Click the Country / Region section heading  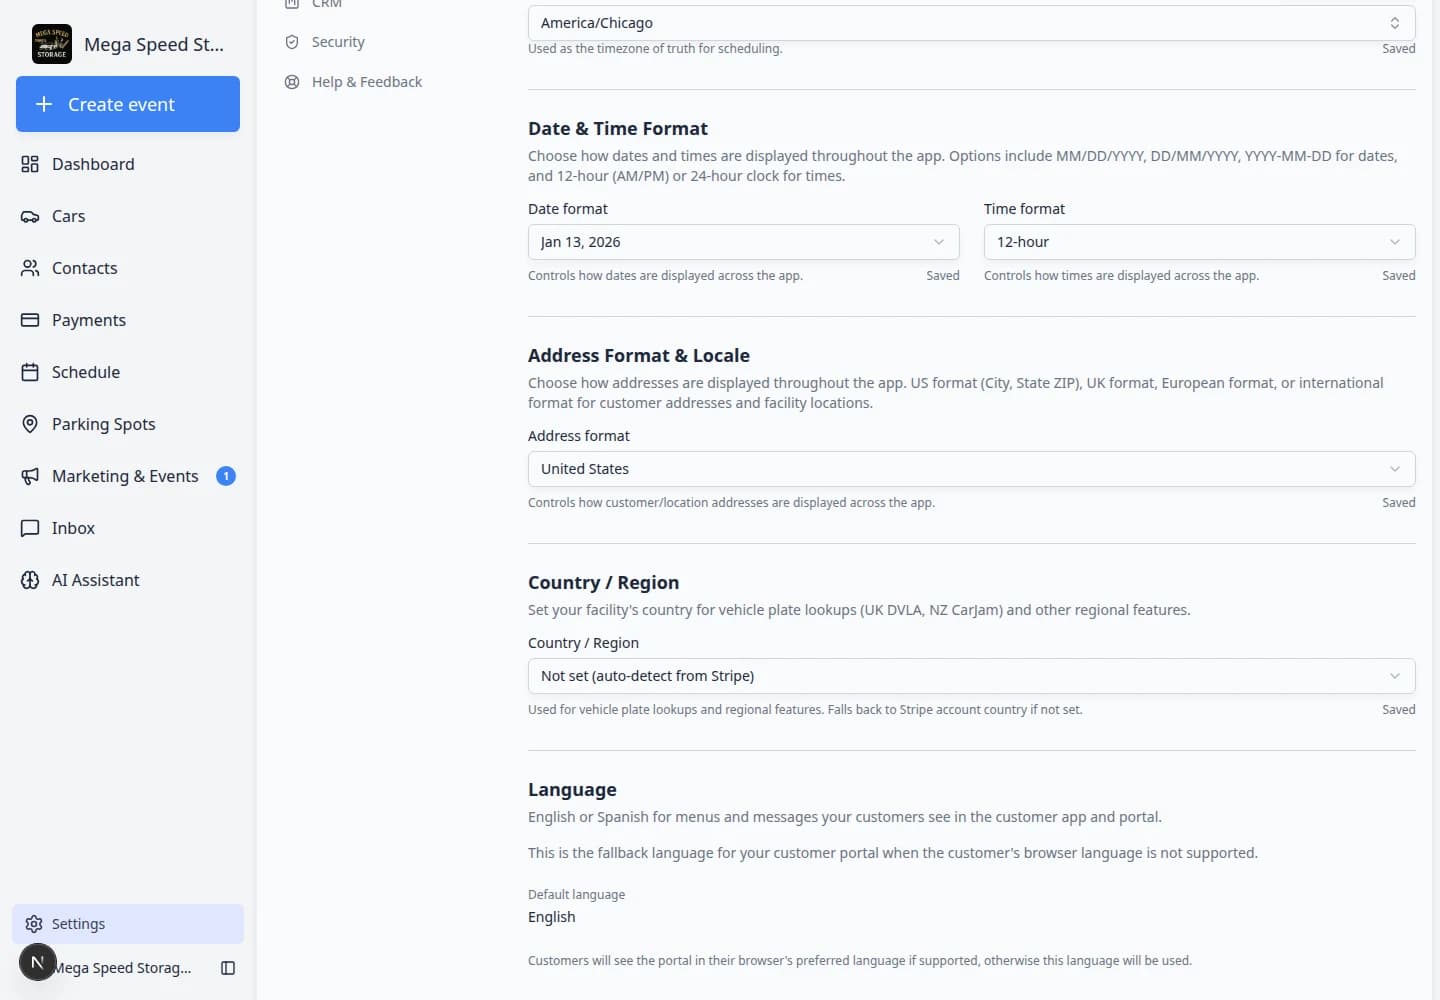click(x=603, y=582)
